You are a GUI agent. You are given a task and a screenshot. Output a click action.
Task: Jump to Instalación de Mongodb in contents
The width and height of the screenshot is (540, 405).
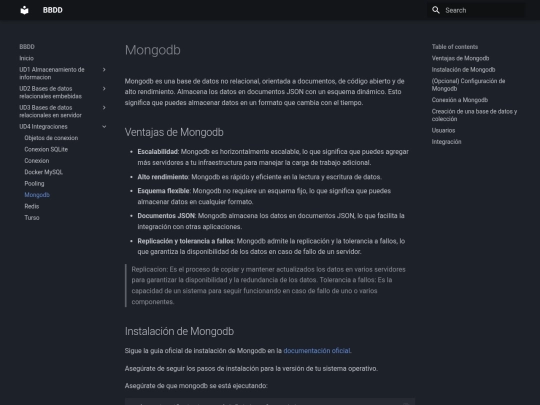pyautogui.click(x=464, y=70)
